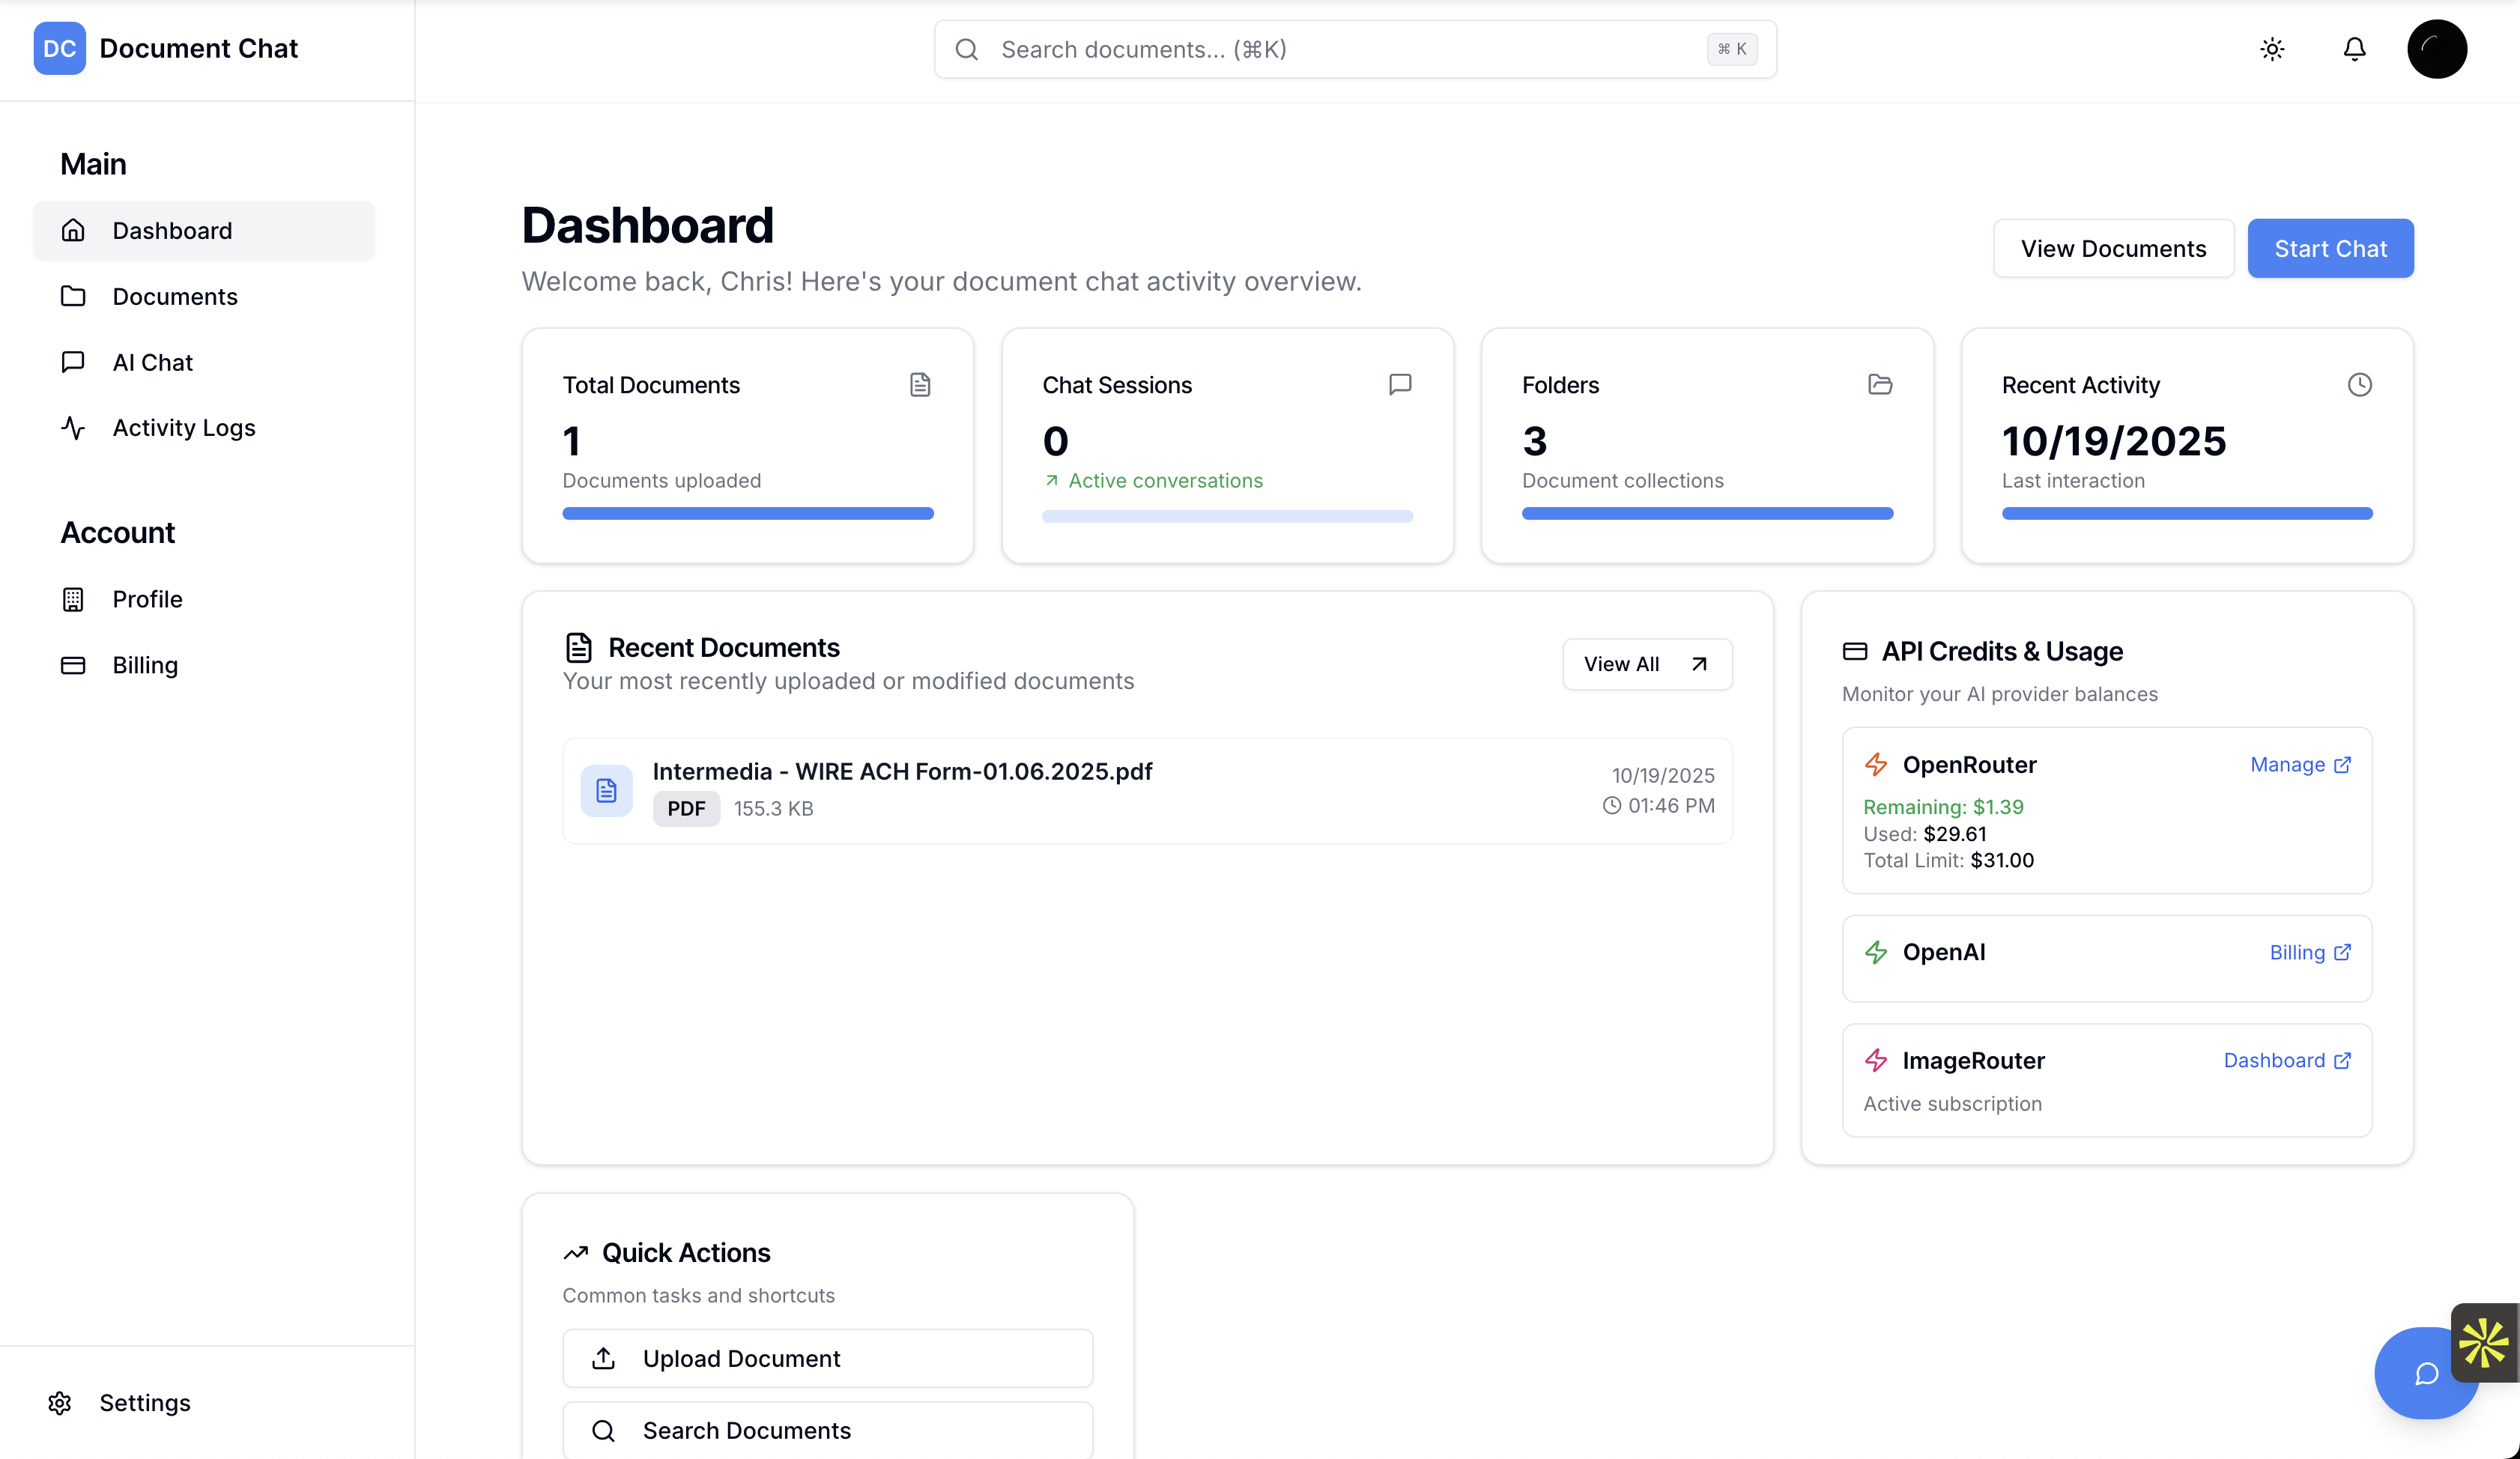Click the Total Documents progress bar
The image size is (2520, 1459).
pyautogui.click(x=747, y=513)
